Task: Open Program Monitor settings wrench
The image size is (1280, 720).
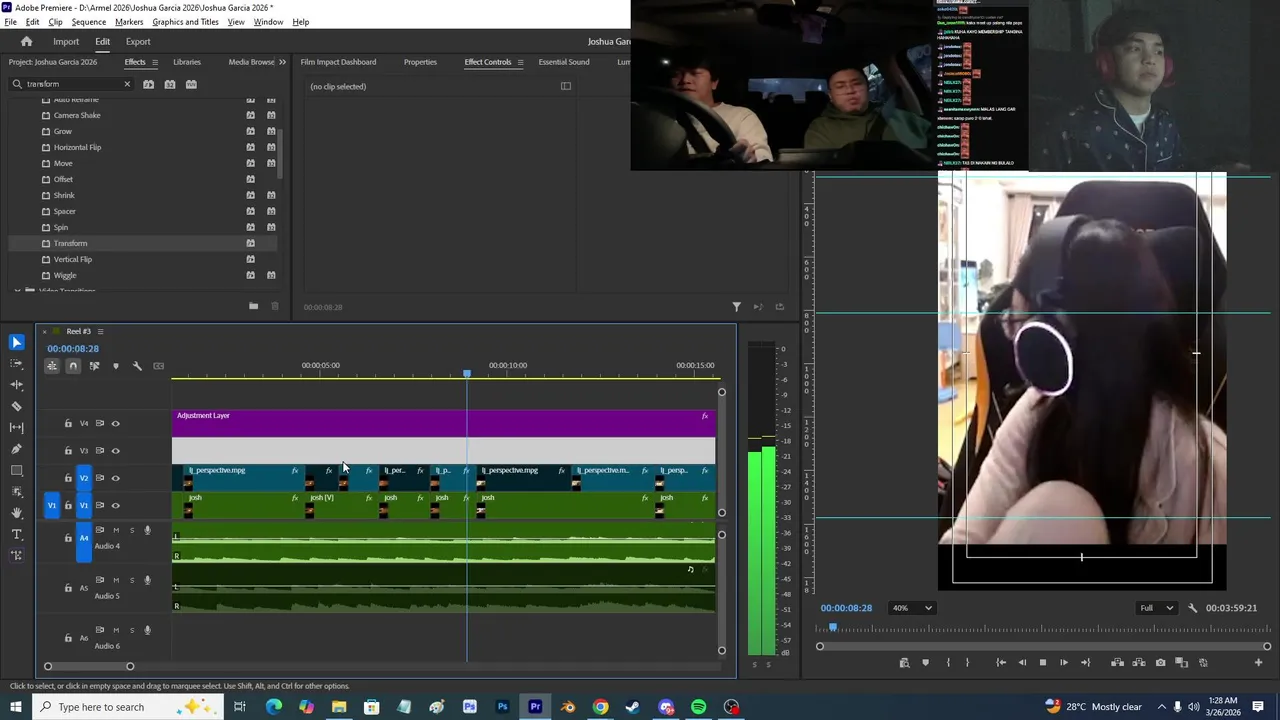Action: click(x=1192, y=608)
